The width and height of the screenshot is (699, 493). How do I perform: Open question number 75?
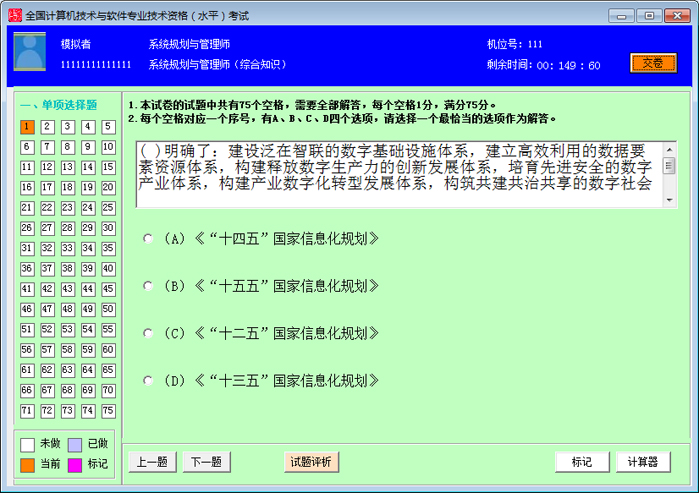point(108,411)
